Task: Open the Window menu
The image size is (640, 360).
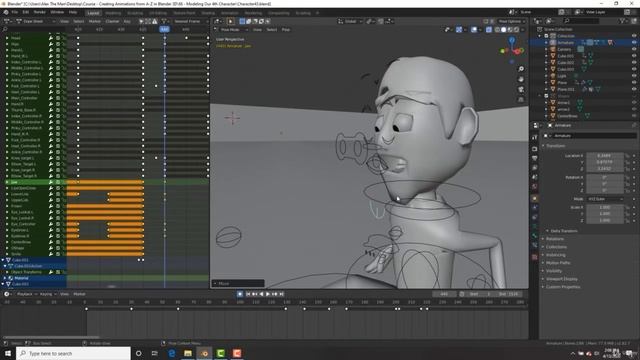Action: (57, 12)
